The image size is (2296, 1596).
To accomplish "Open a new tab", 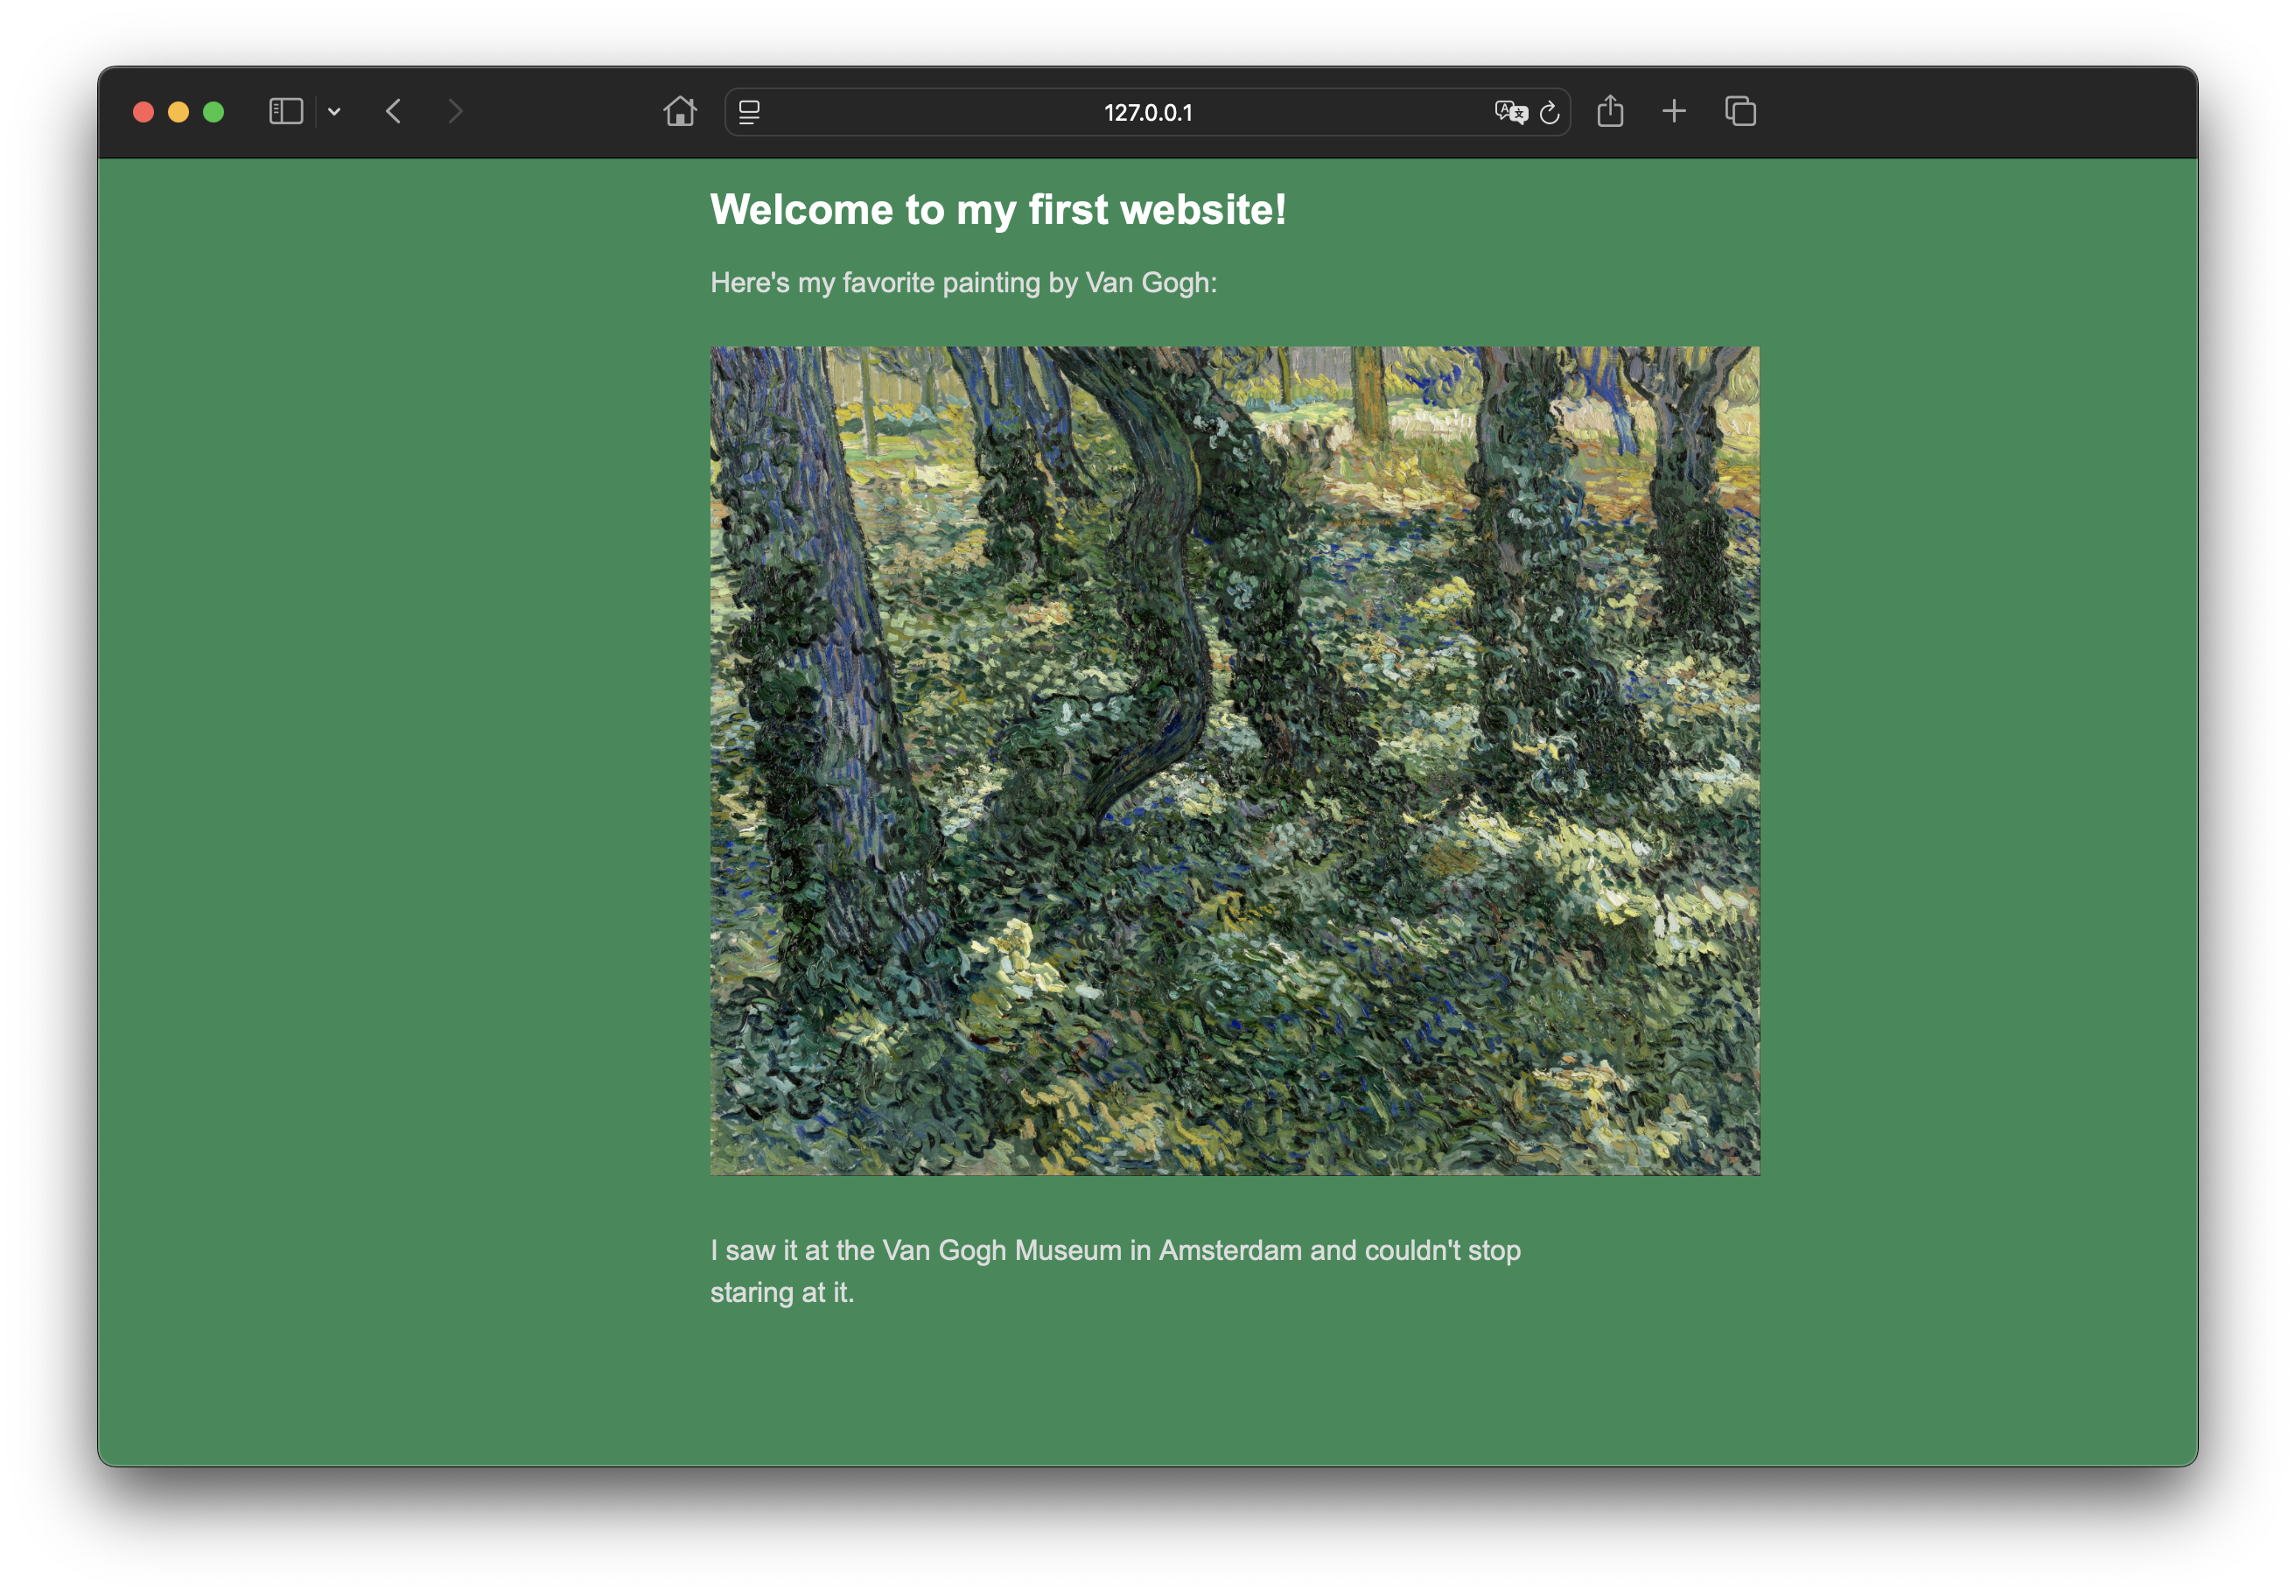I will coord(1674,111).
